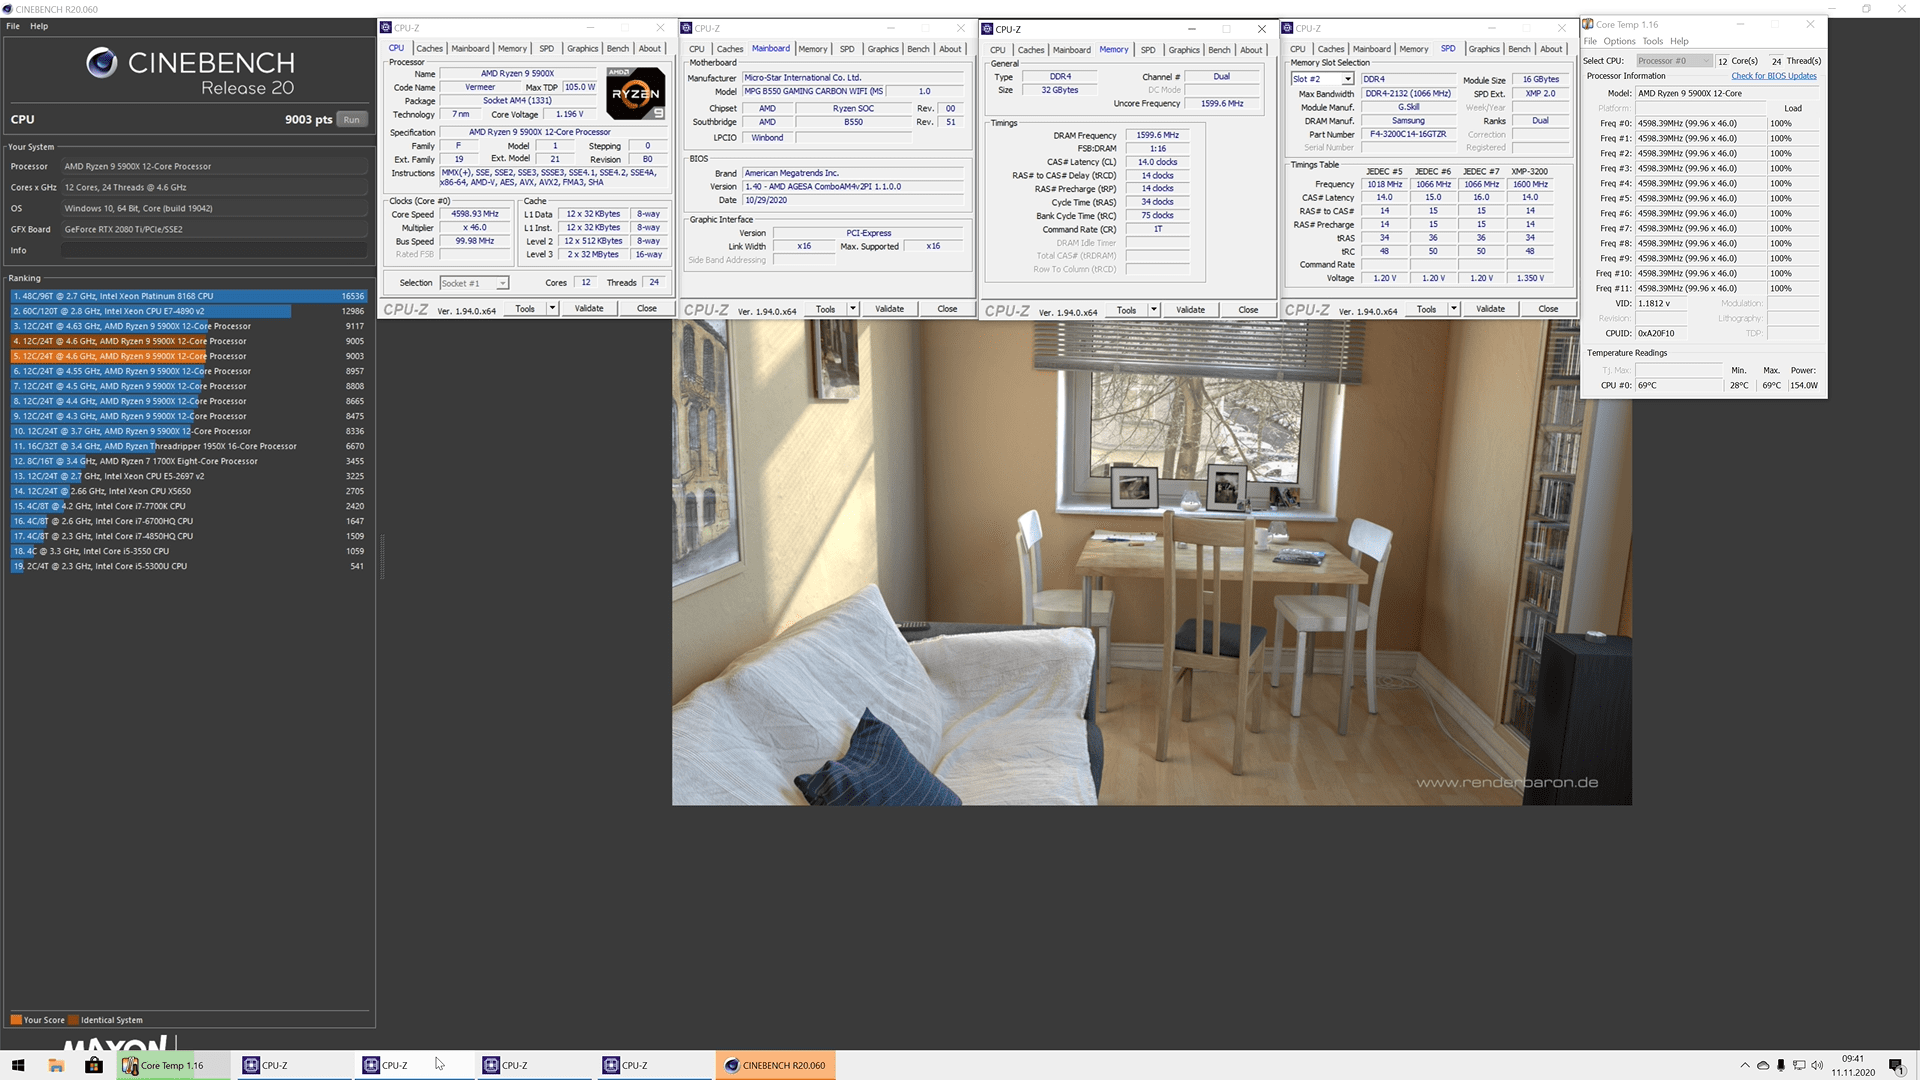Open the notification center icon
The width and height of the screenshot is (1920, 1080).
[1895, 1065]
